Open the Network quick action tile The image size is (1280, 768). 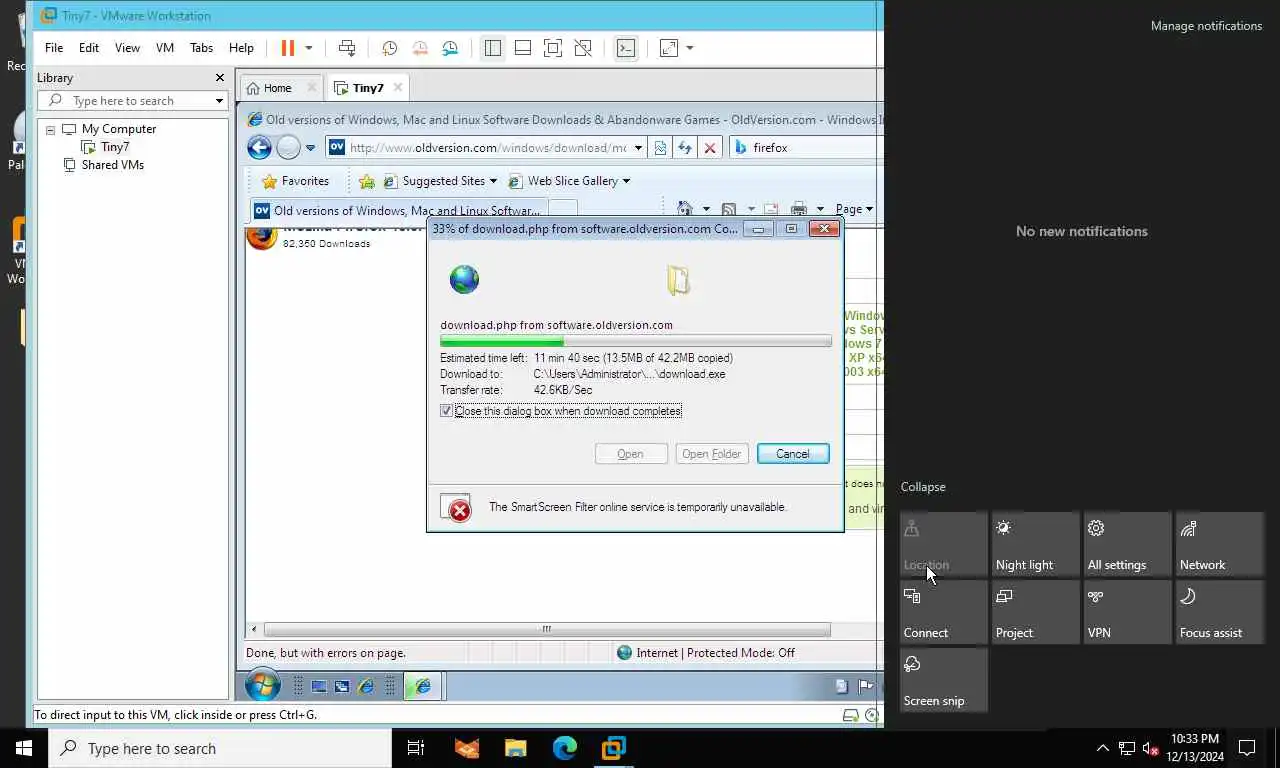pyautogui.click(x=1220, y=544)
